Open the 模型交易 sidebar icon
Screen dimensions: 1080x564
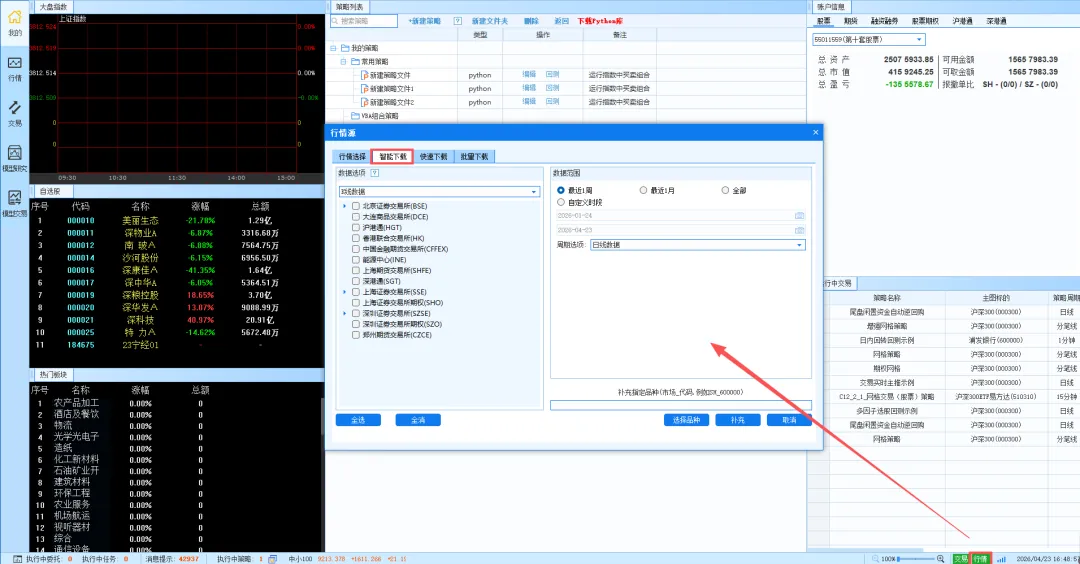pos(14,198)
